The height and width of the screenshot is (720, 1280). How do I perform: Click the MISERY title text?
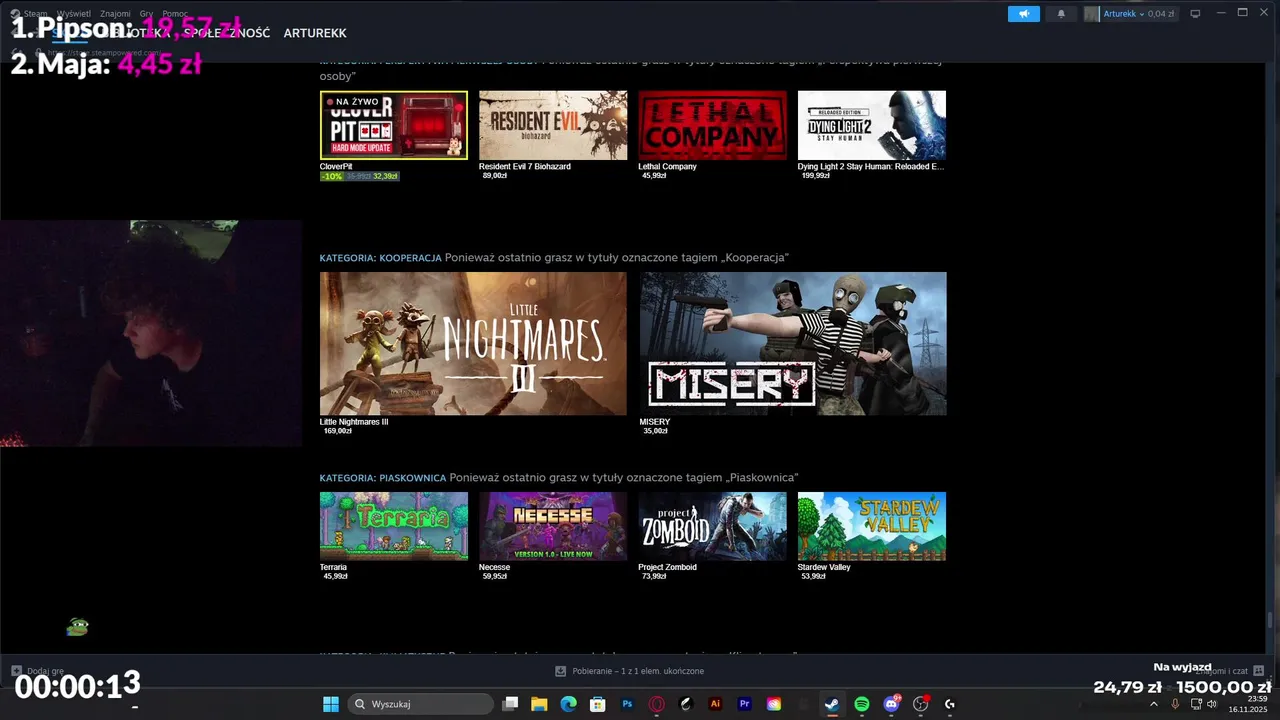tap(655, 422)
